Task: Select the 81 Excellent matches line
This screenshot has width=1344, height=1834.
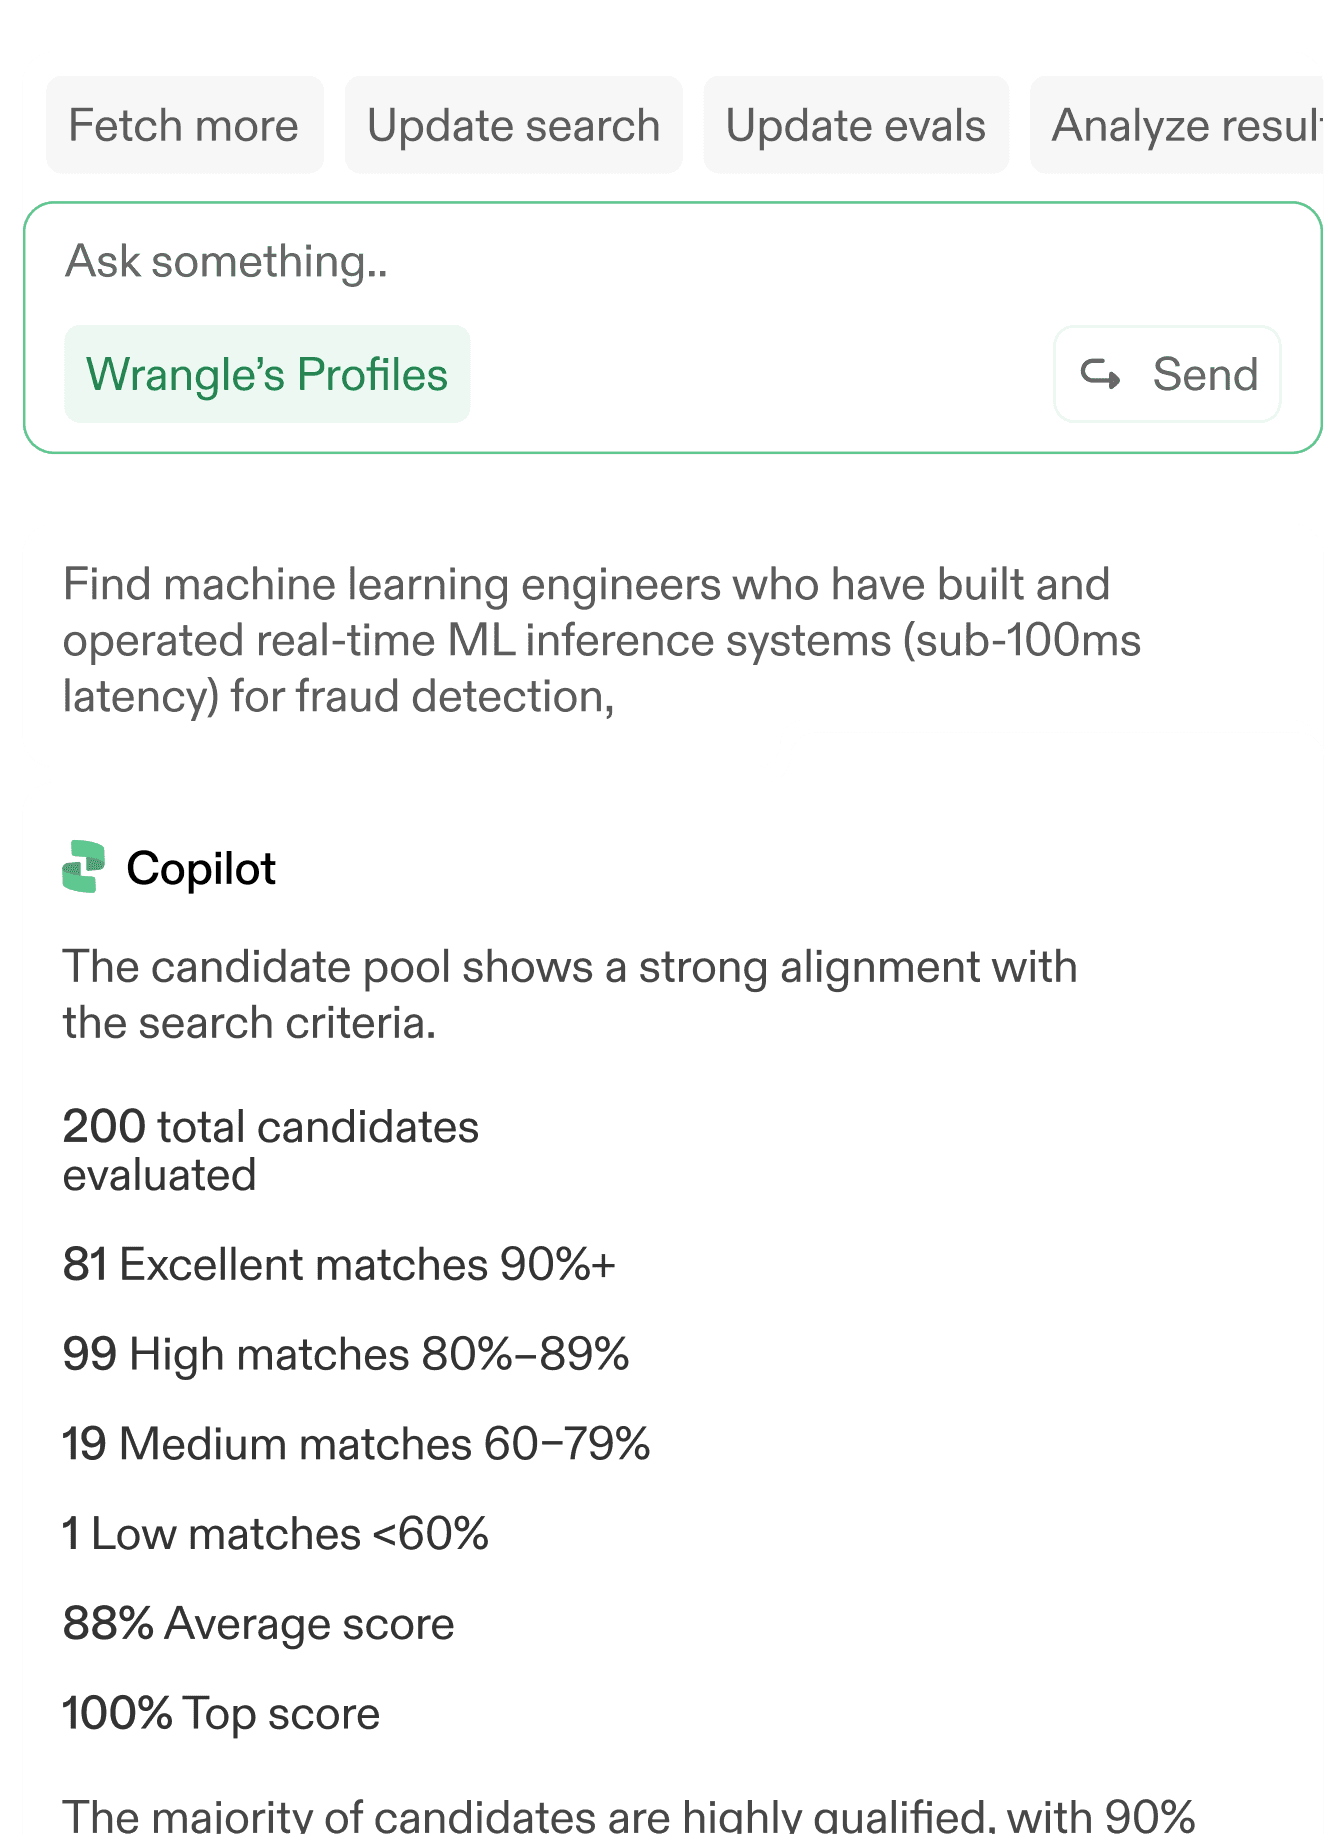Action: pyautogui.click(x=339, y=1265)
